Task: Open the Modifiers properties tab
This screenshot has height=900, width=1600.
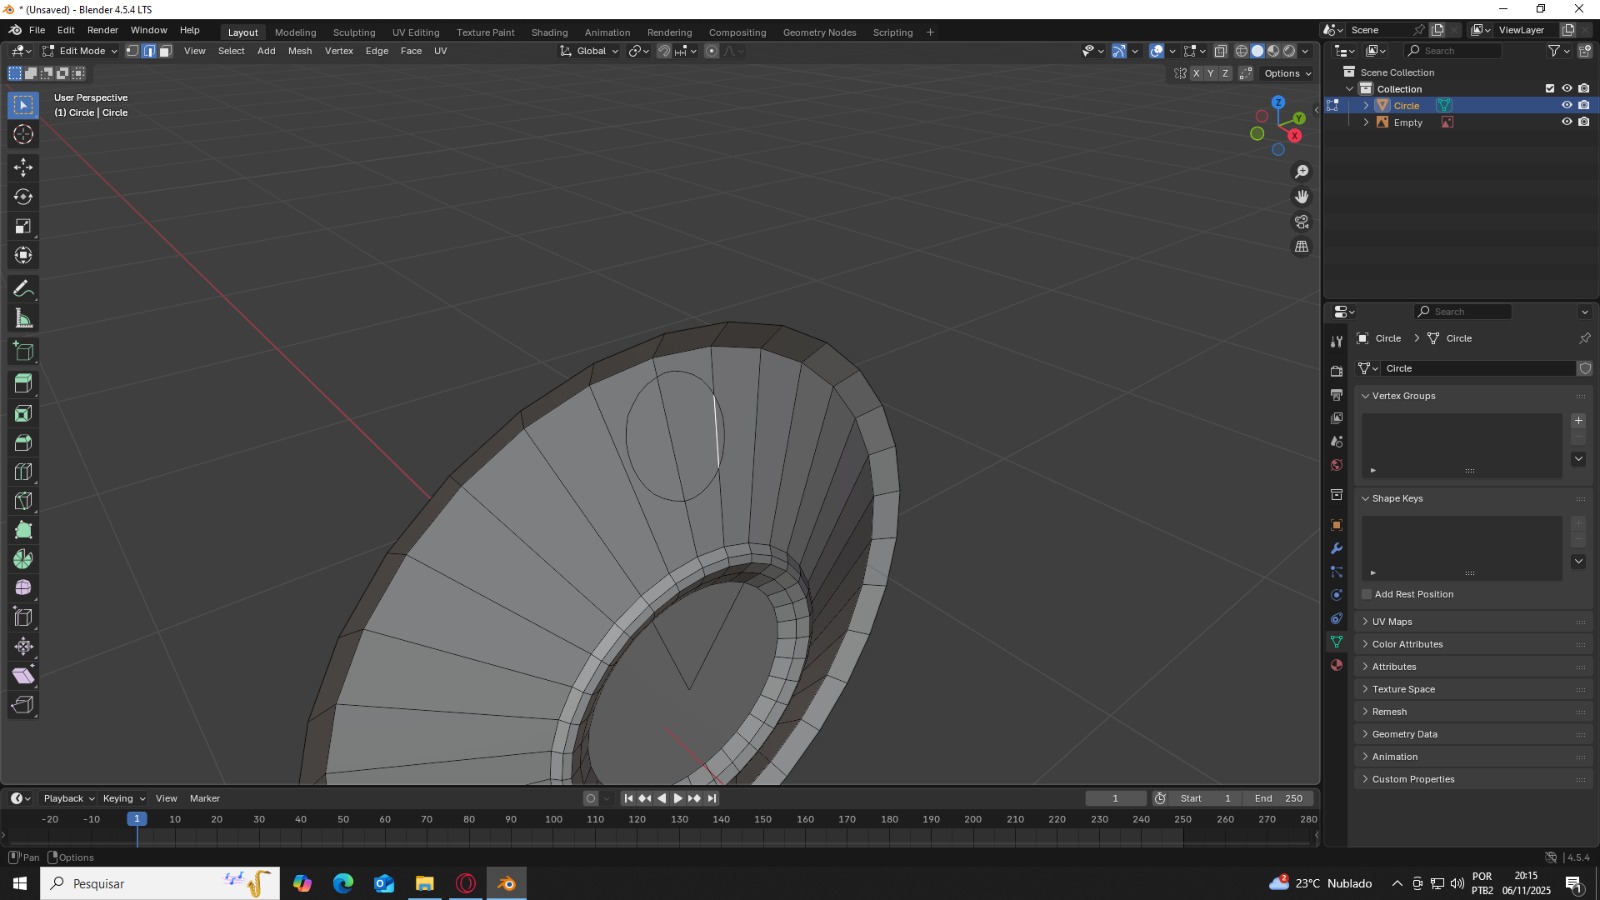Action: pyautogui.click(x=1337, y=549)
